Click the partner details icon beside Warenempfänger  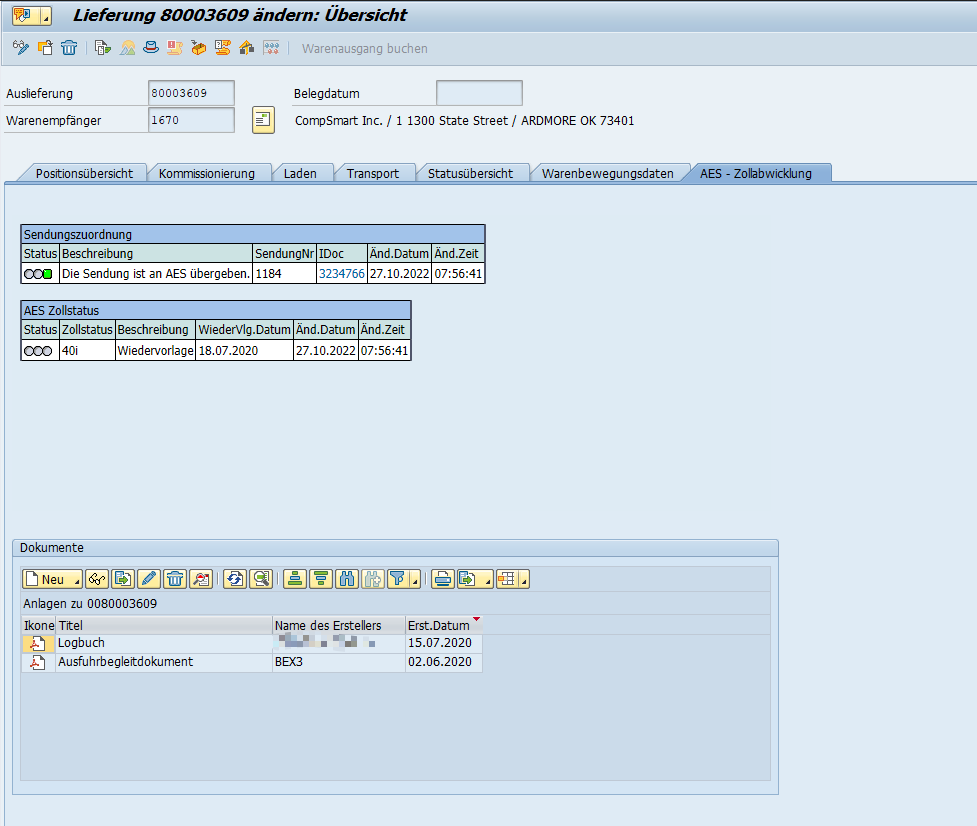[x=262, y=120]
